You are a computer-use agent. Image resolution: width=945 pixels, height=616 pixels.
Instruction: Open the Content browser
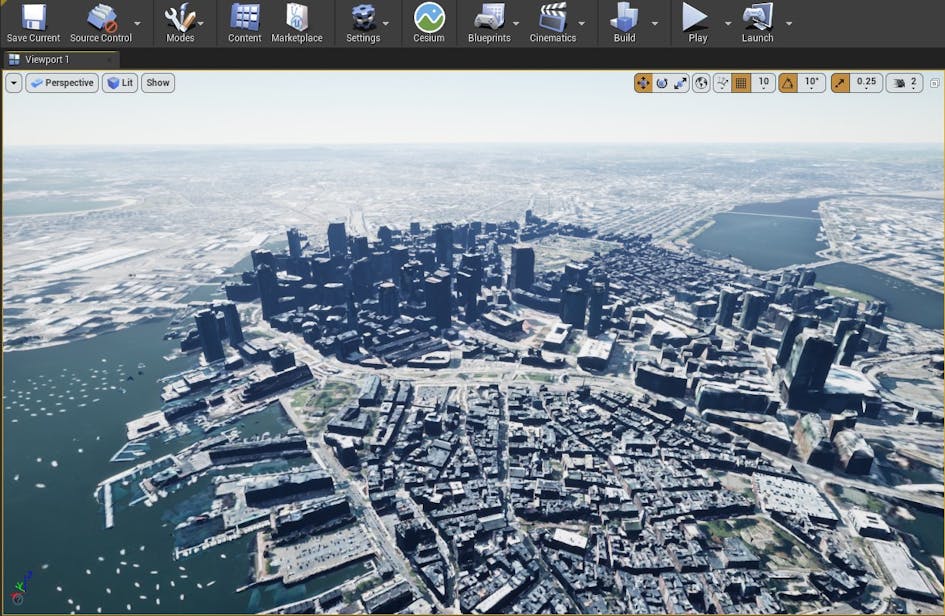pos(243,22)
